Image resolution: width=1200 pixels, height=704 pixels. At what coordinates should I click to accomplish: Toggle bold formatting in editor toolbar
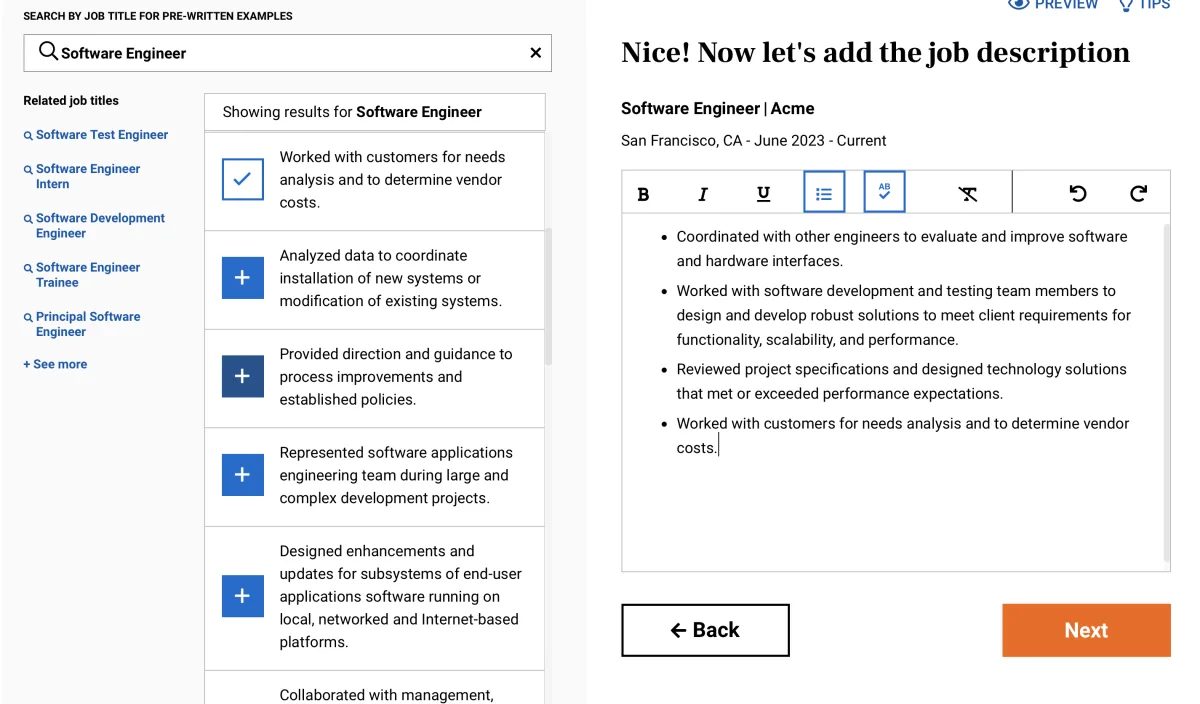pyautogui.click(x=643, y=194)
